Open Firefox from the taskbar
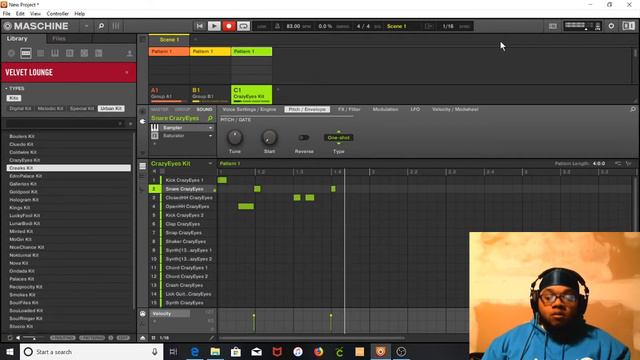 [318, 351]
